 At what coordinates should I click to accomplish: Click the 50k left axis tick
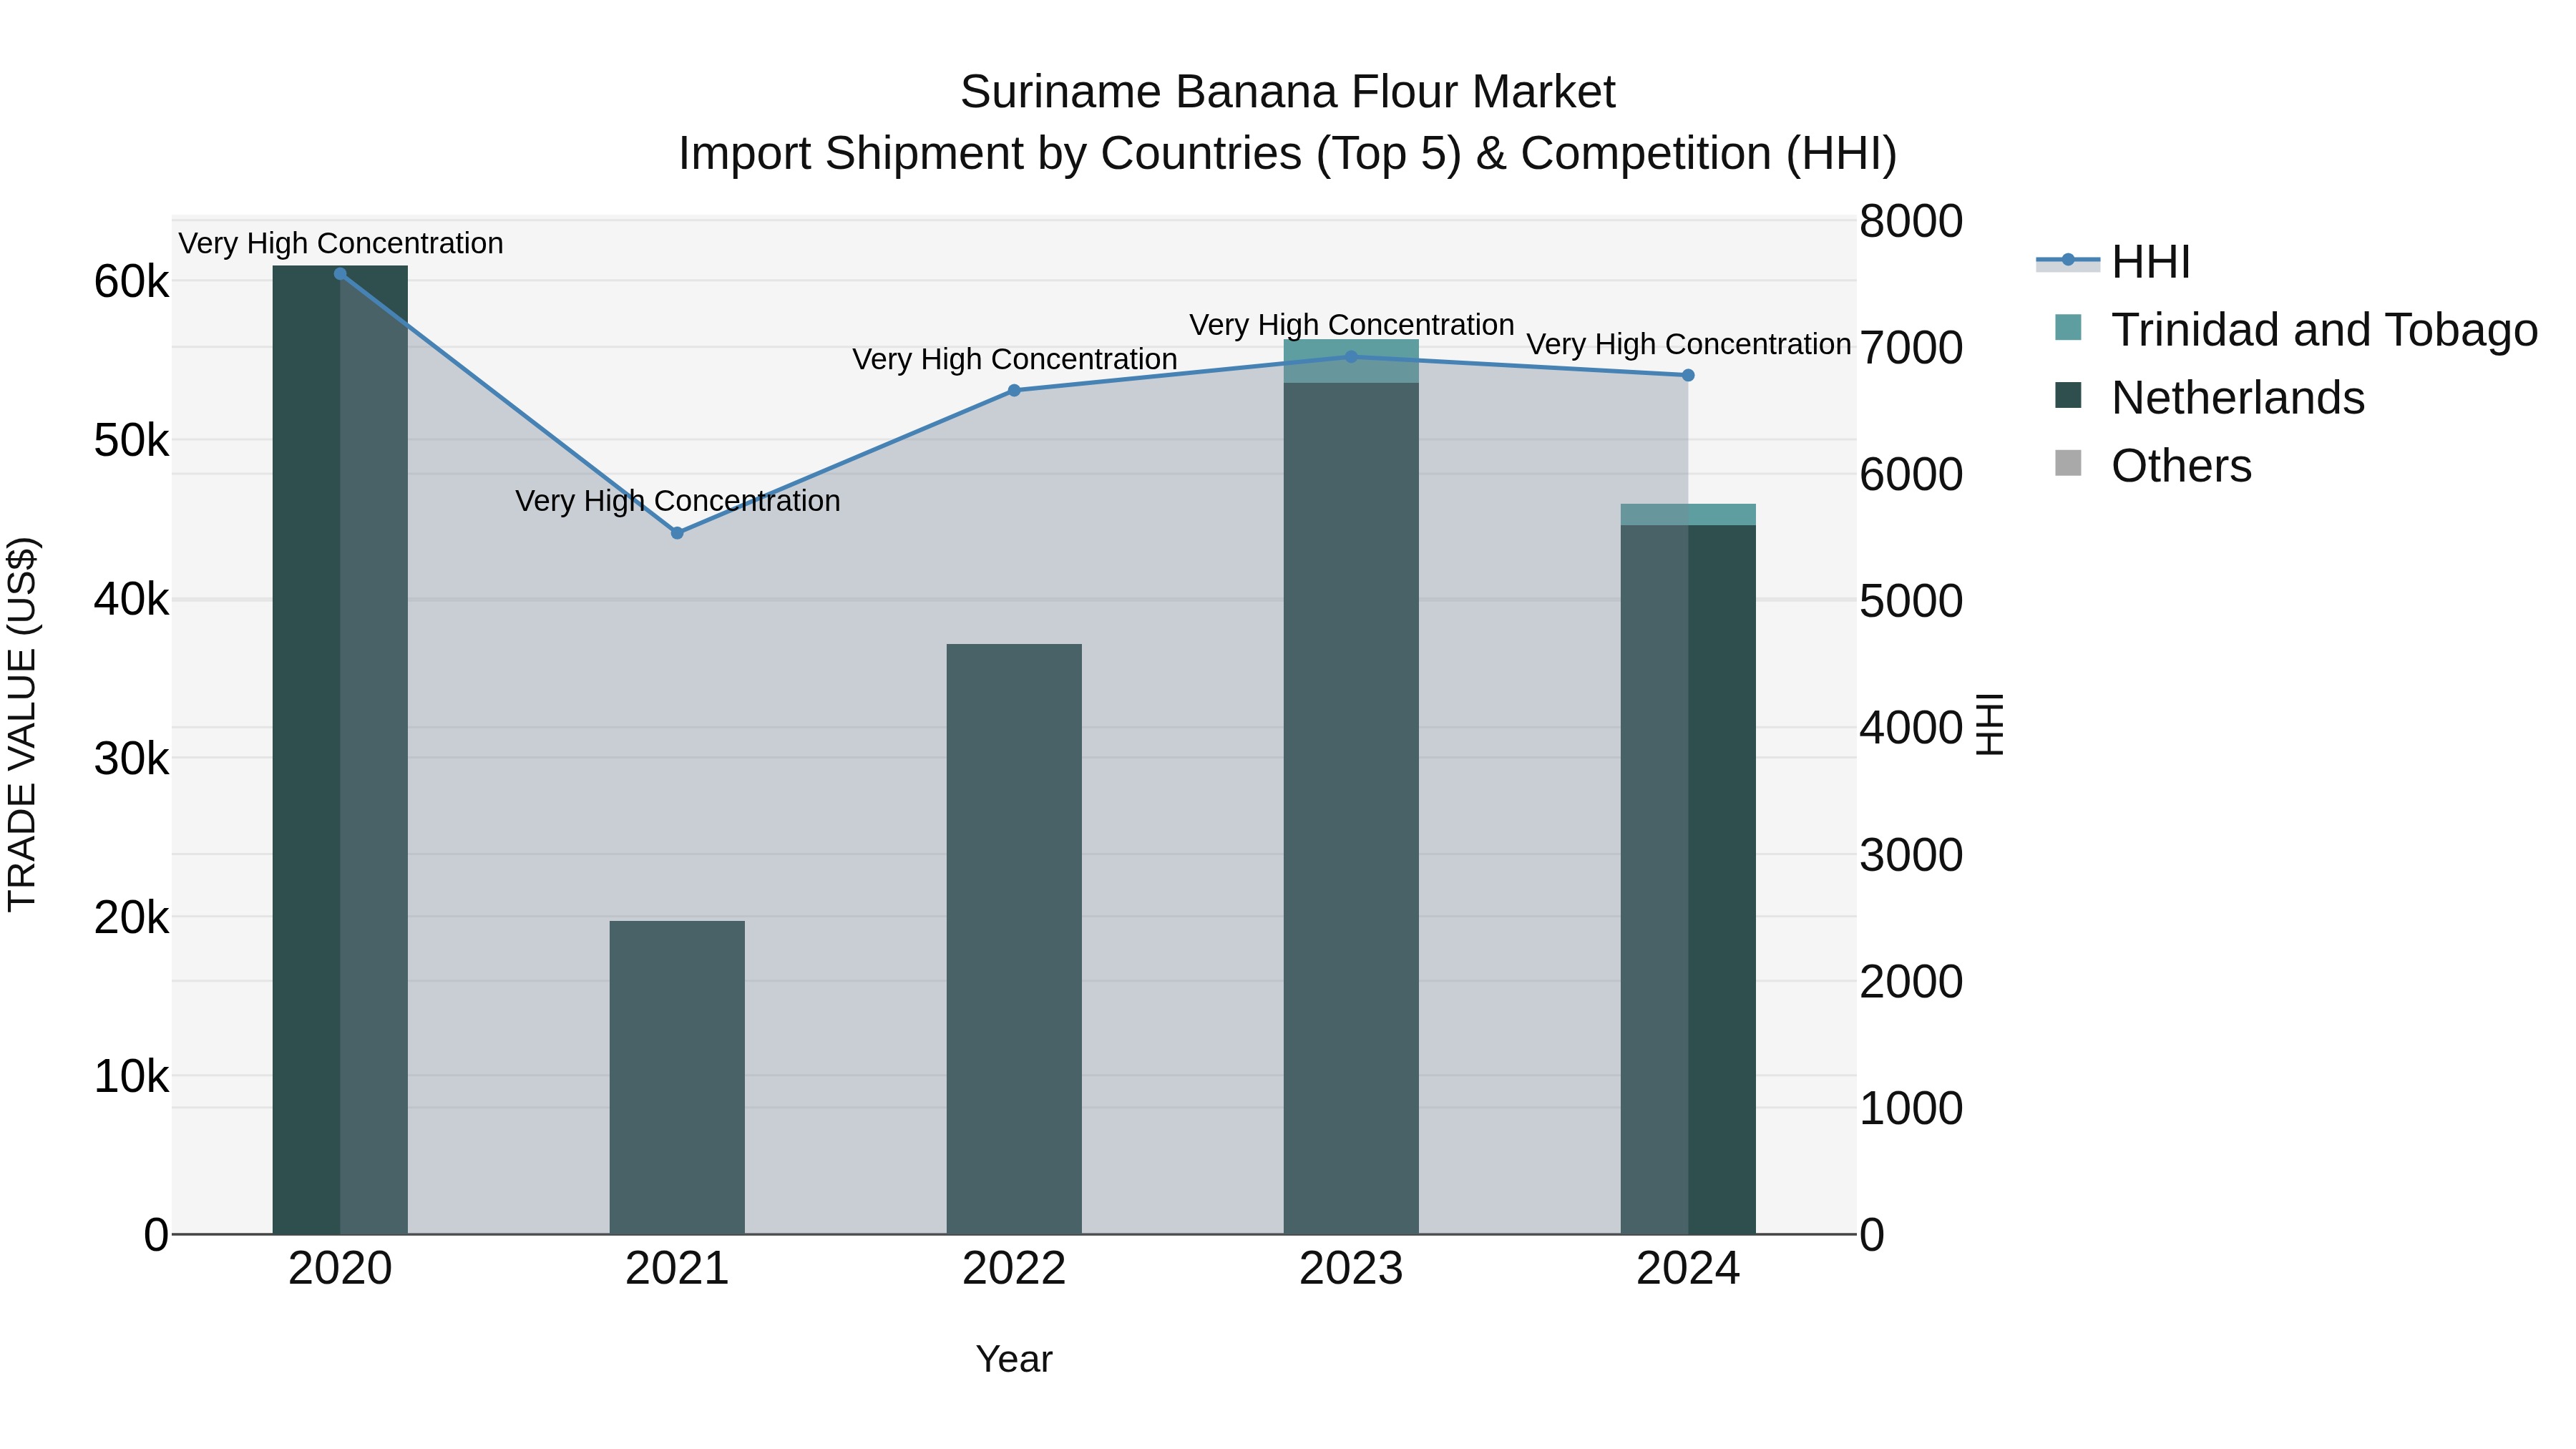[x=131, y=440]
